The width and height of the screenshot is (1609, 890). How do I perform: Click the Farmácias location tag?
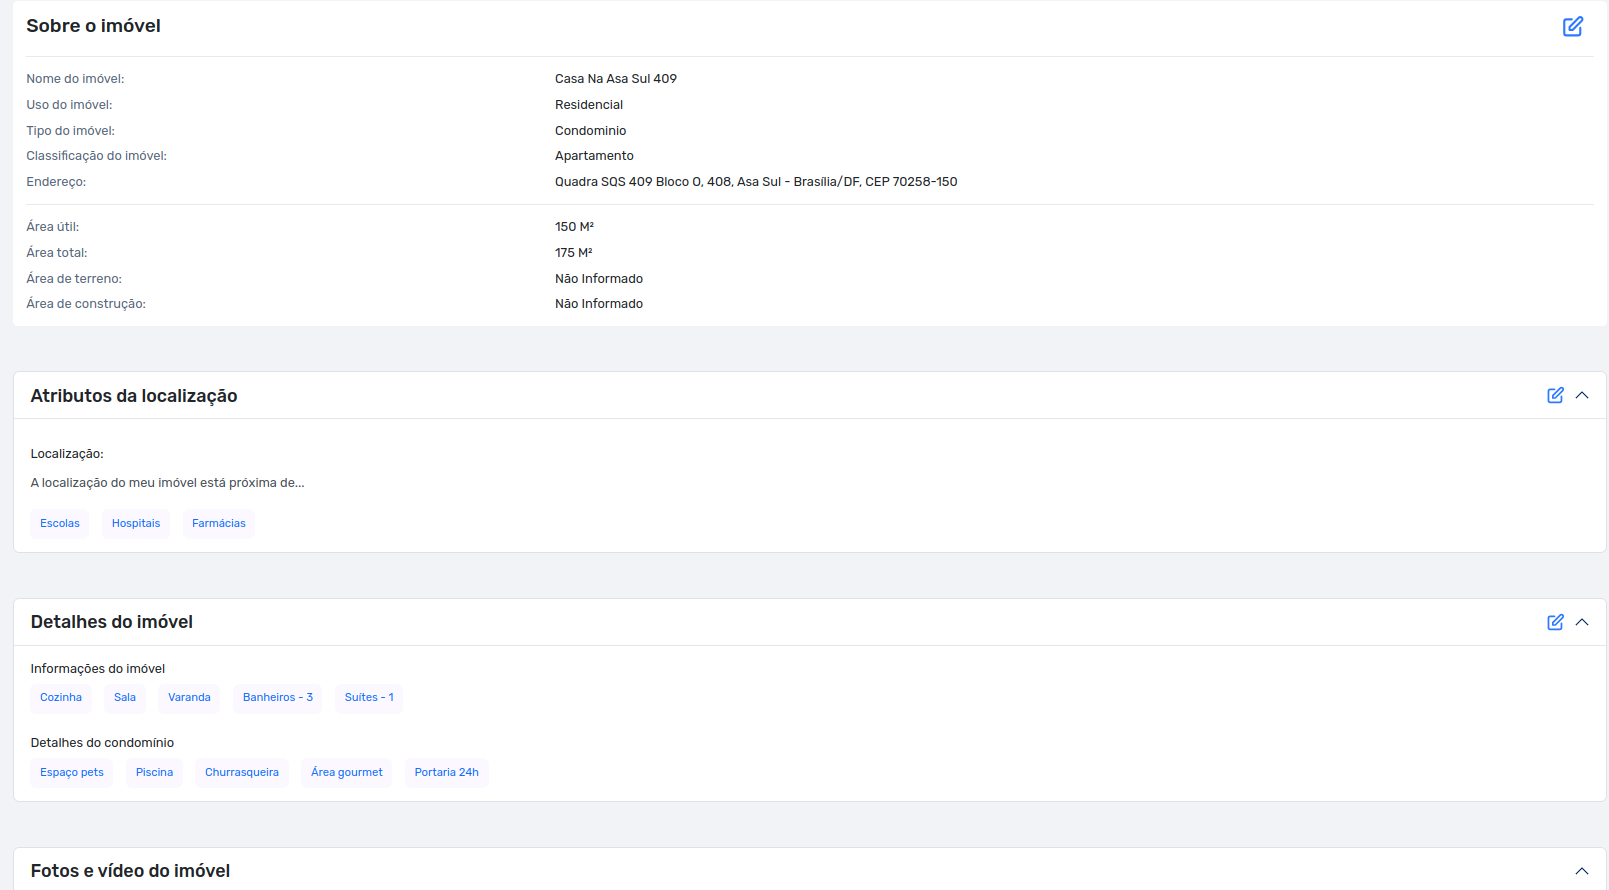[x=219, y=524]
